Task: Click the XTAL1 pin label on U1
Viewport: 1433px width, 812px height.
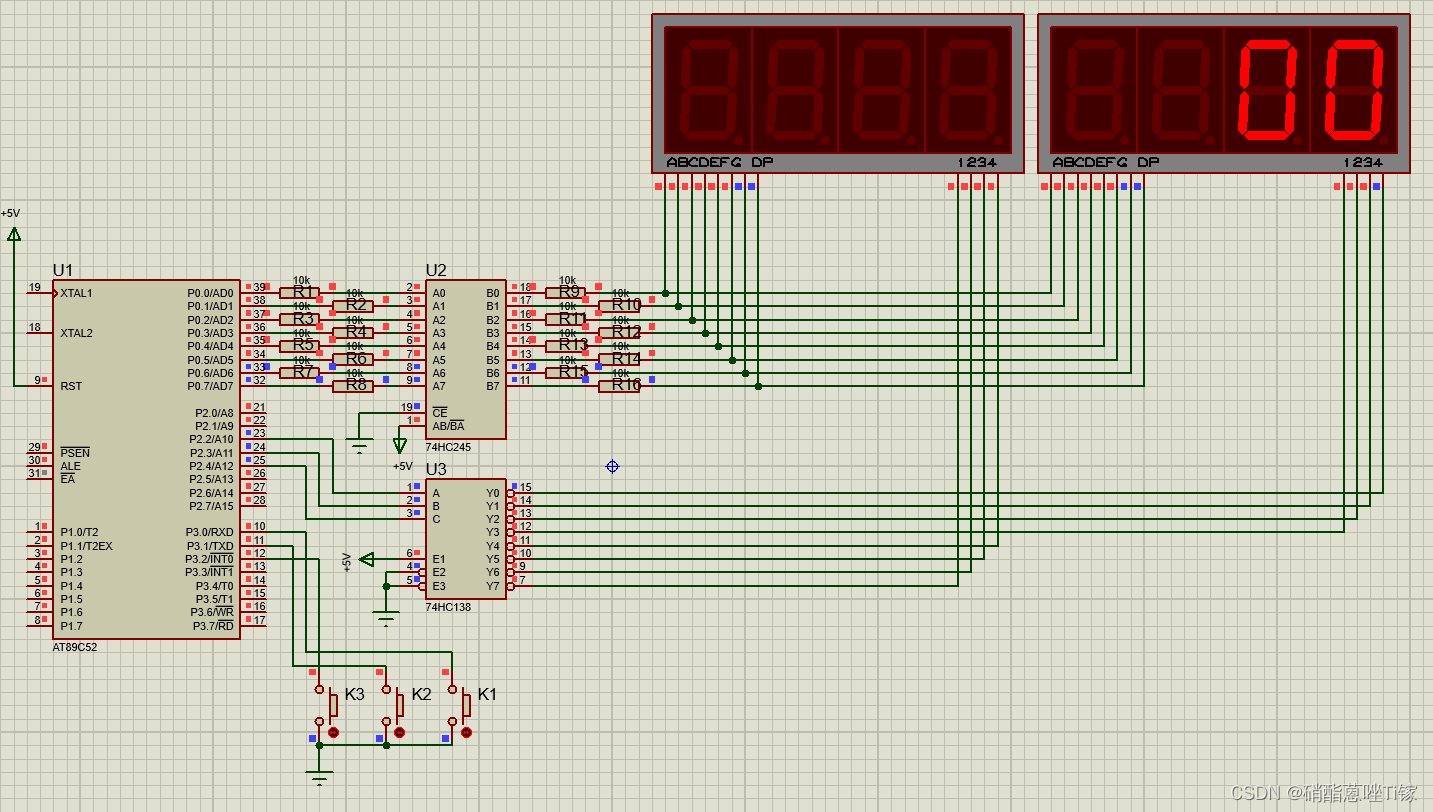Action: [76, 293]
